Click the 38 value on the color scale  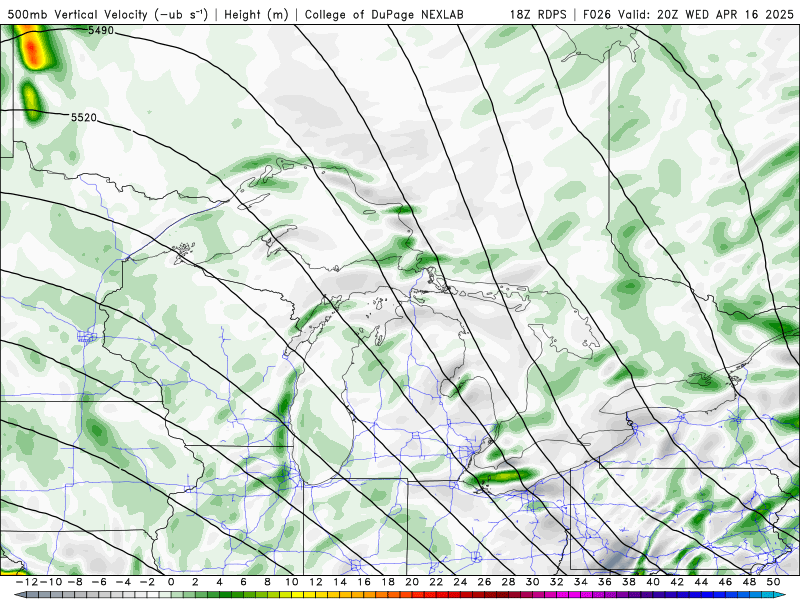[629, 582]
